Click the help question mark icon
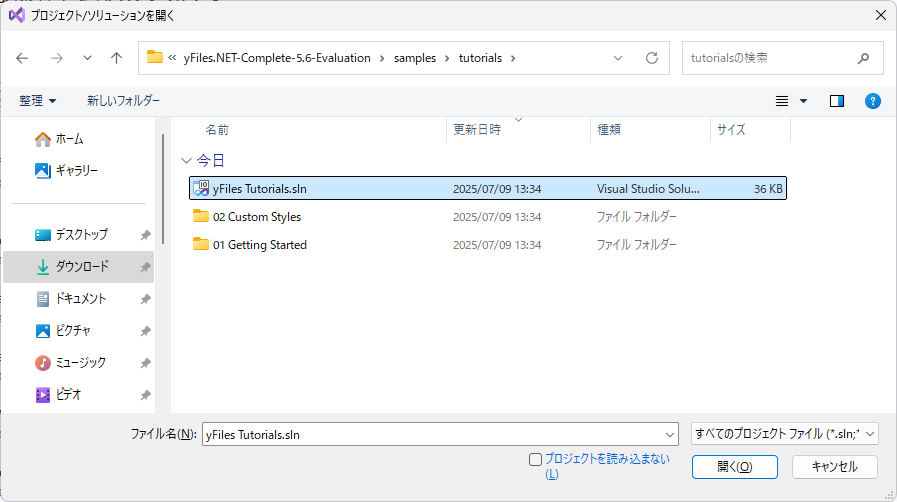 [872, 101]
